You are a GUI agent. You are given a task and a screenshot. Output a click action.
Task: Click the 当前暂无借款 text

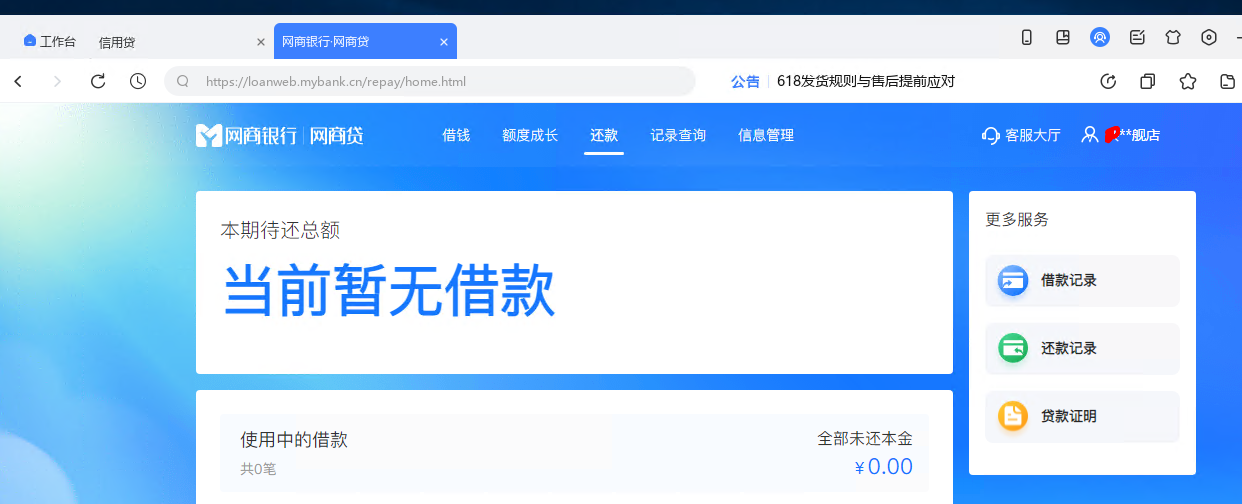click(388, 290)
